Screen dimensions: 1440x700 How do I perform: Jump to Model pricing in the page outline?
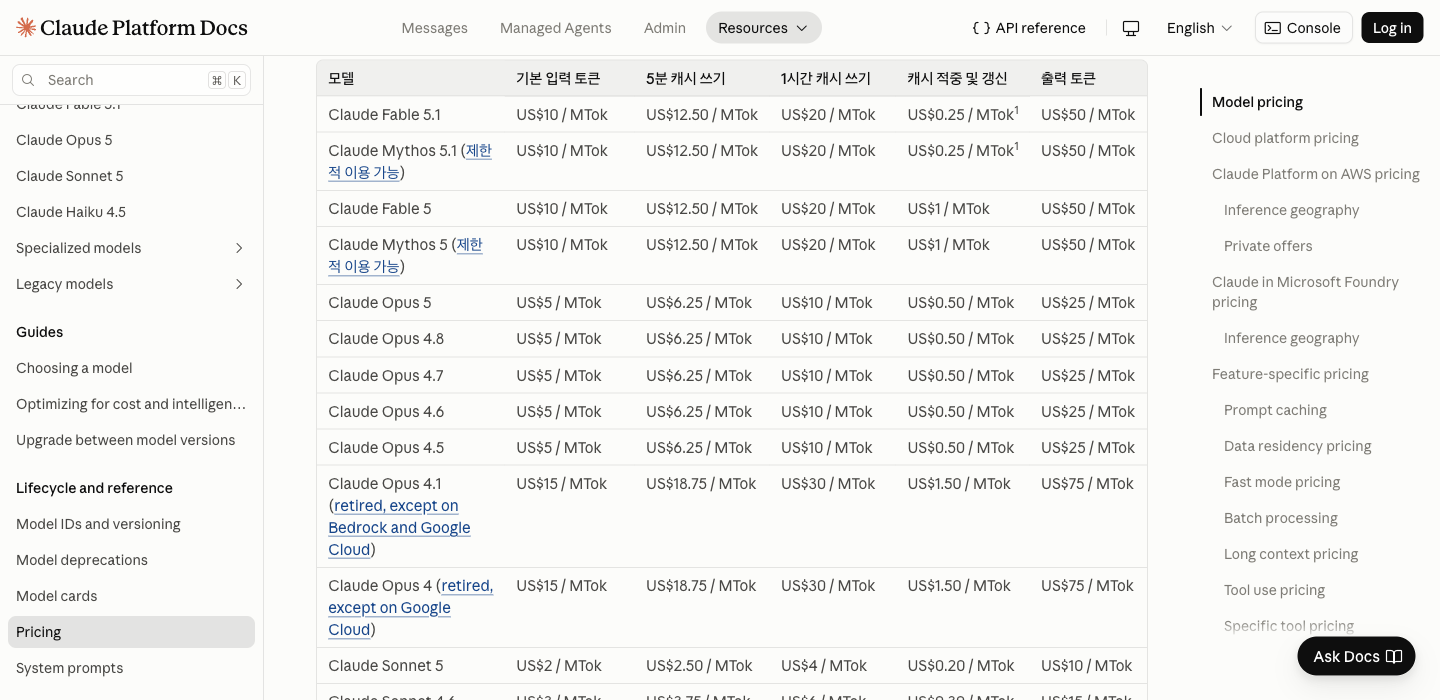[x=1257, y=102]
